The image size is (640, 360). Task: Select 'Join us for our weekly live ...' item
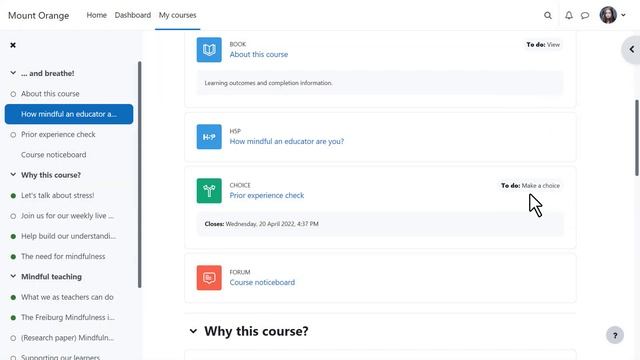pyautogui.click(x=67, y=216)
